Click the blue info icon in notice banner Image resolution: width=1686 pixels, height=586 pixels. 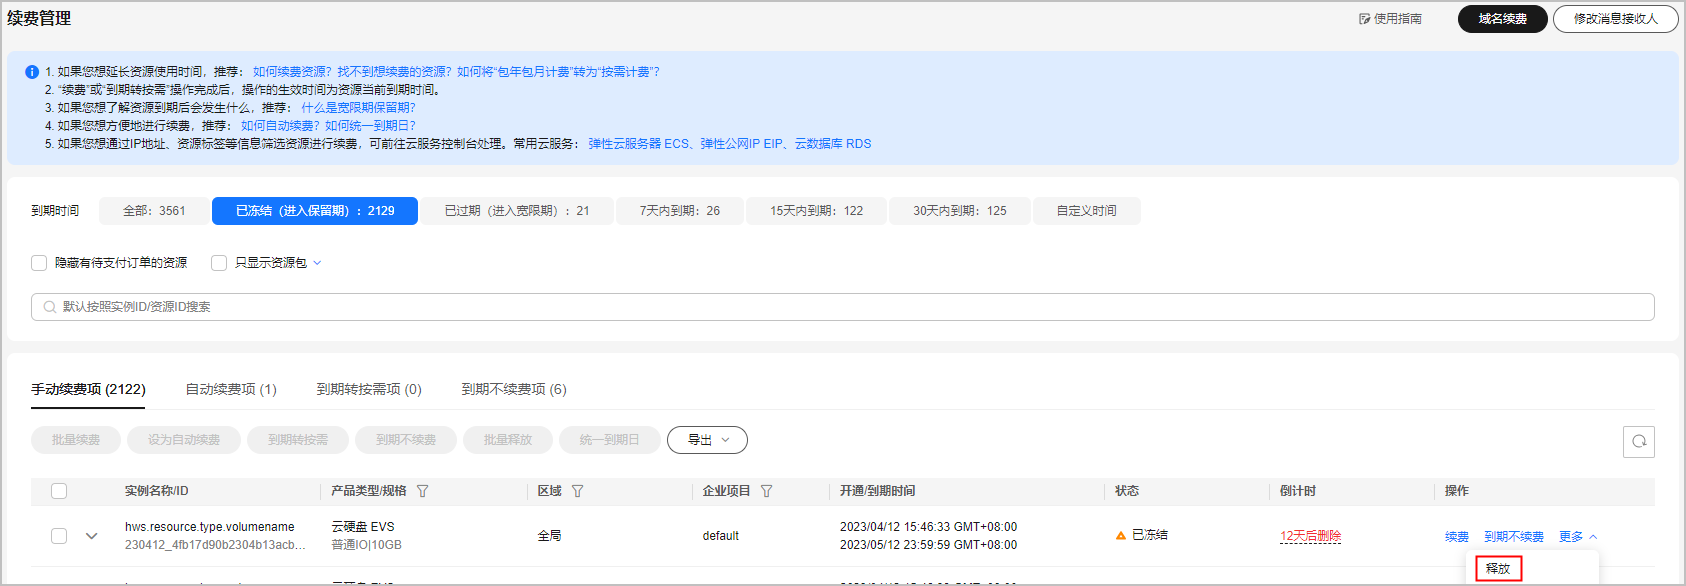pyautogui.click(x=32, y=72)
